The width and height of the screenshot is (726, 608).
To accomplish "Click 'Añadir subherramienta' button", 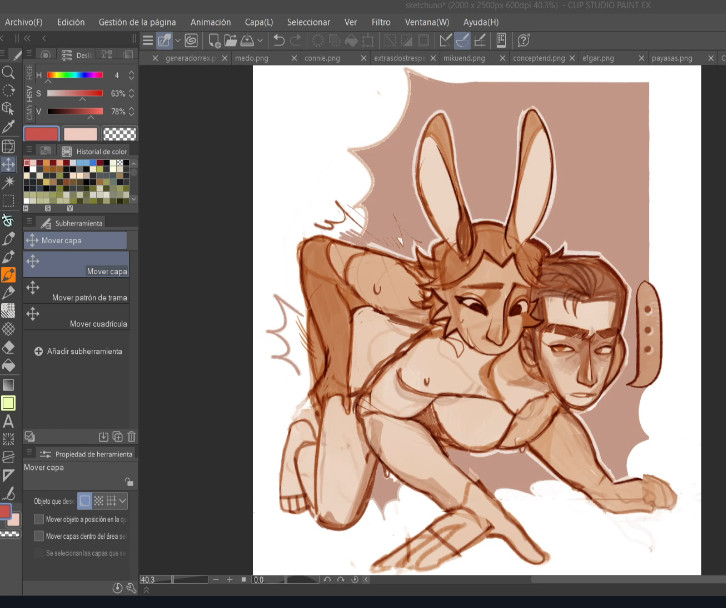I will [x=78, y=351].
